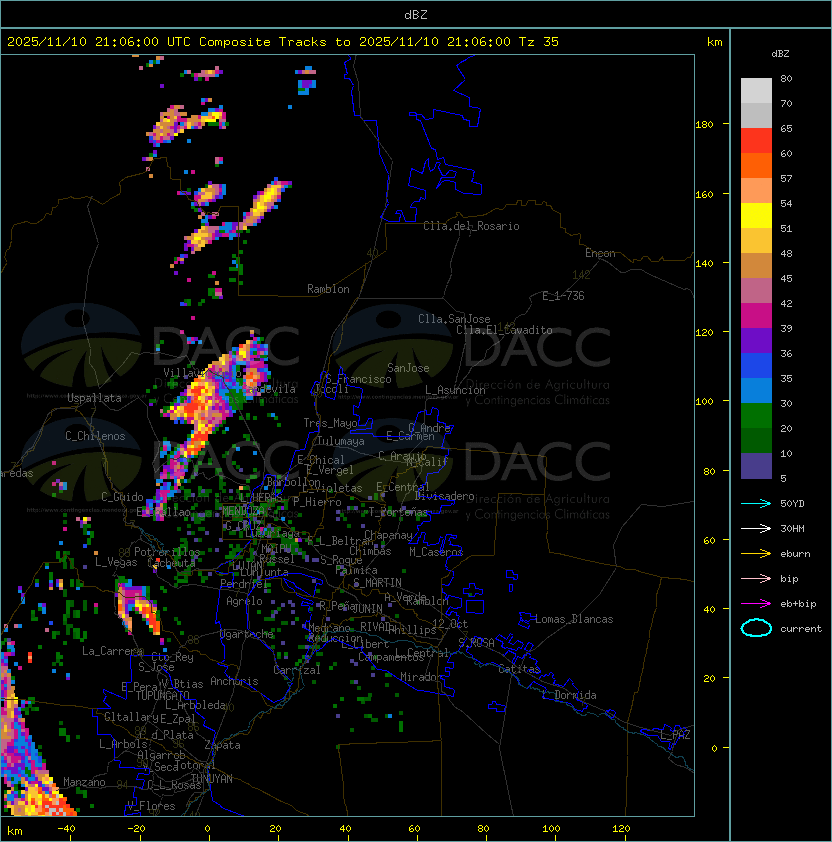832x842 pixels.
Task: Pick the purple 36-39 dBZ swatch
Action: (756, 340)
